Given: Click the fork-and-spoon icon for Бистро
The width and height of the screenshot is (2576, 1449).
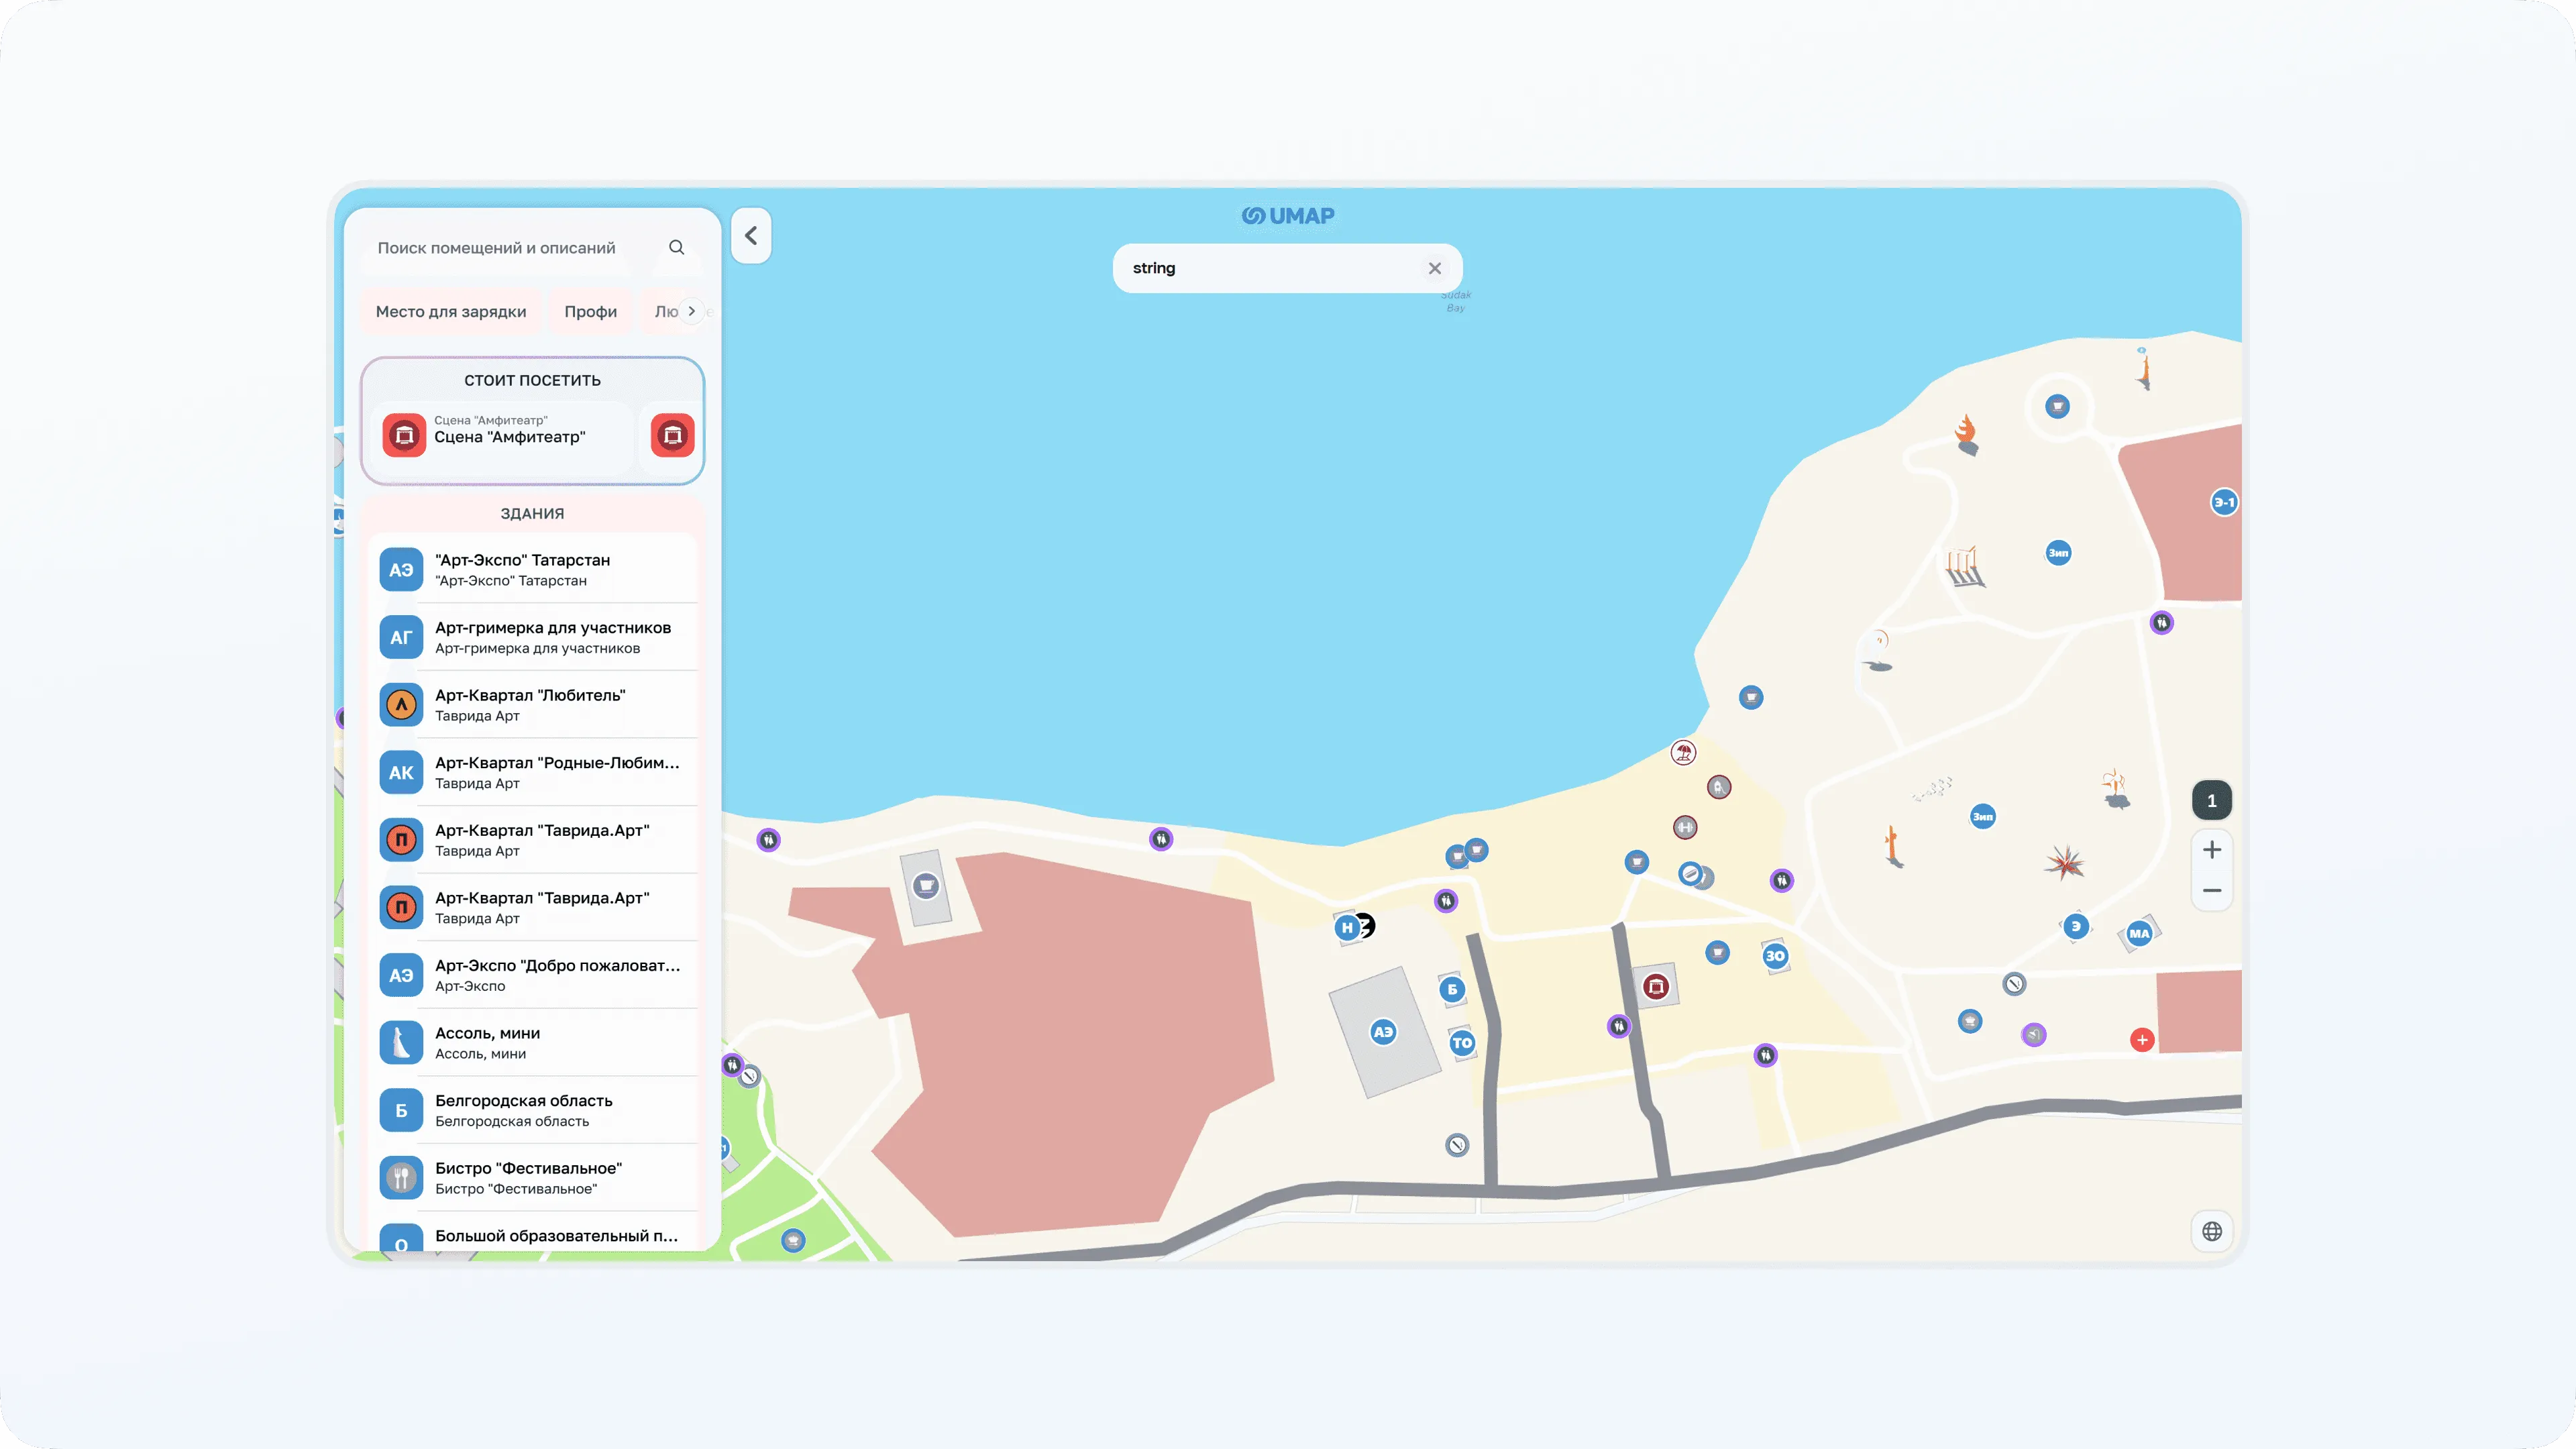Looking at the screenshot, I should click(401, 1178).
